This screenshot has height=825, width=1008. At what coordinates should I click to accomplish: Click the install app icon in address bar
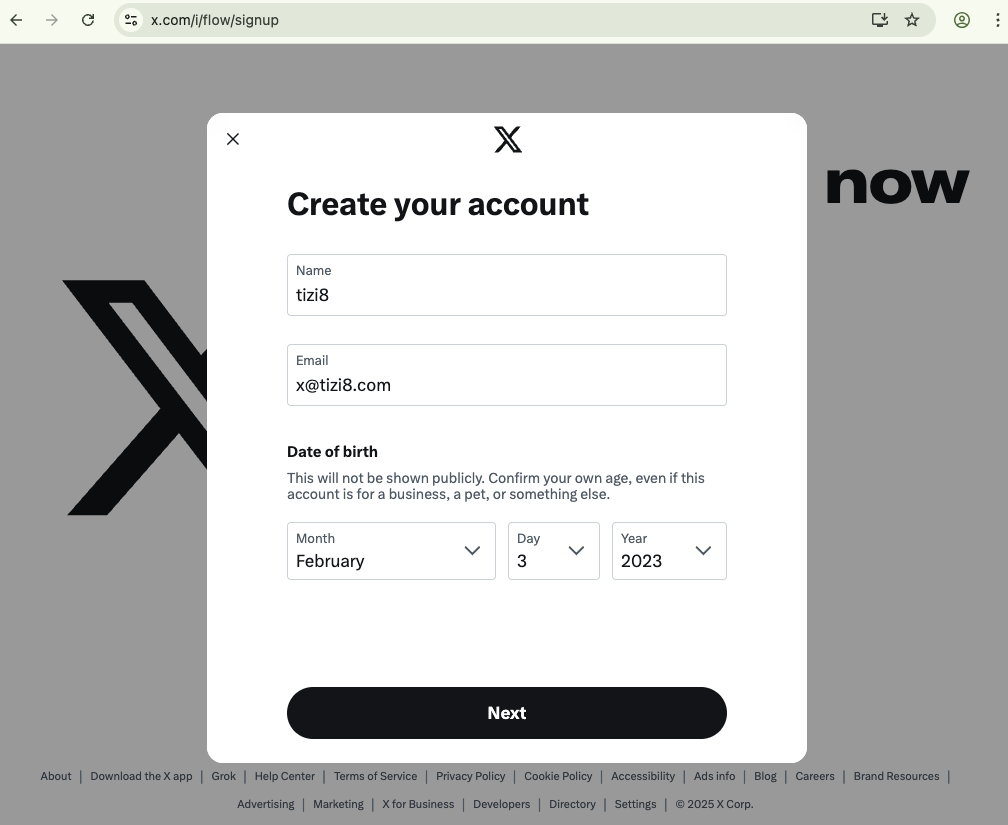pos(879,20)
